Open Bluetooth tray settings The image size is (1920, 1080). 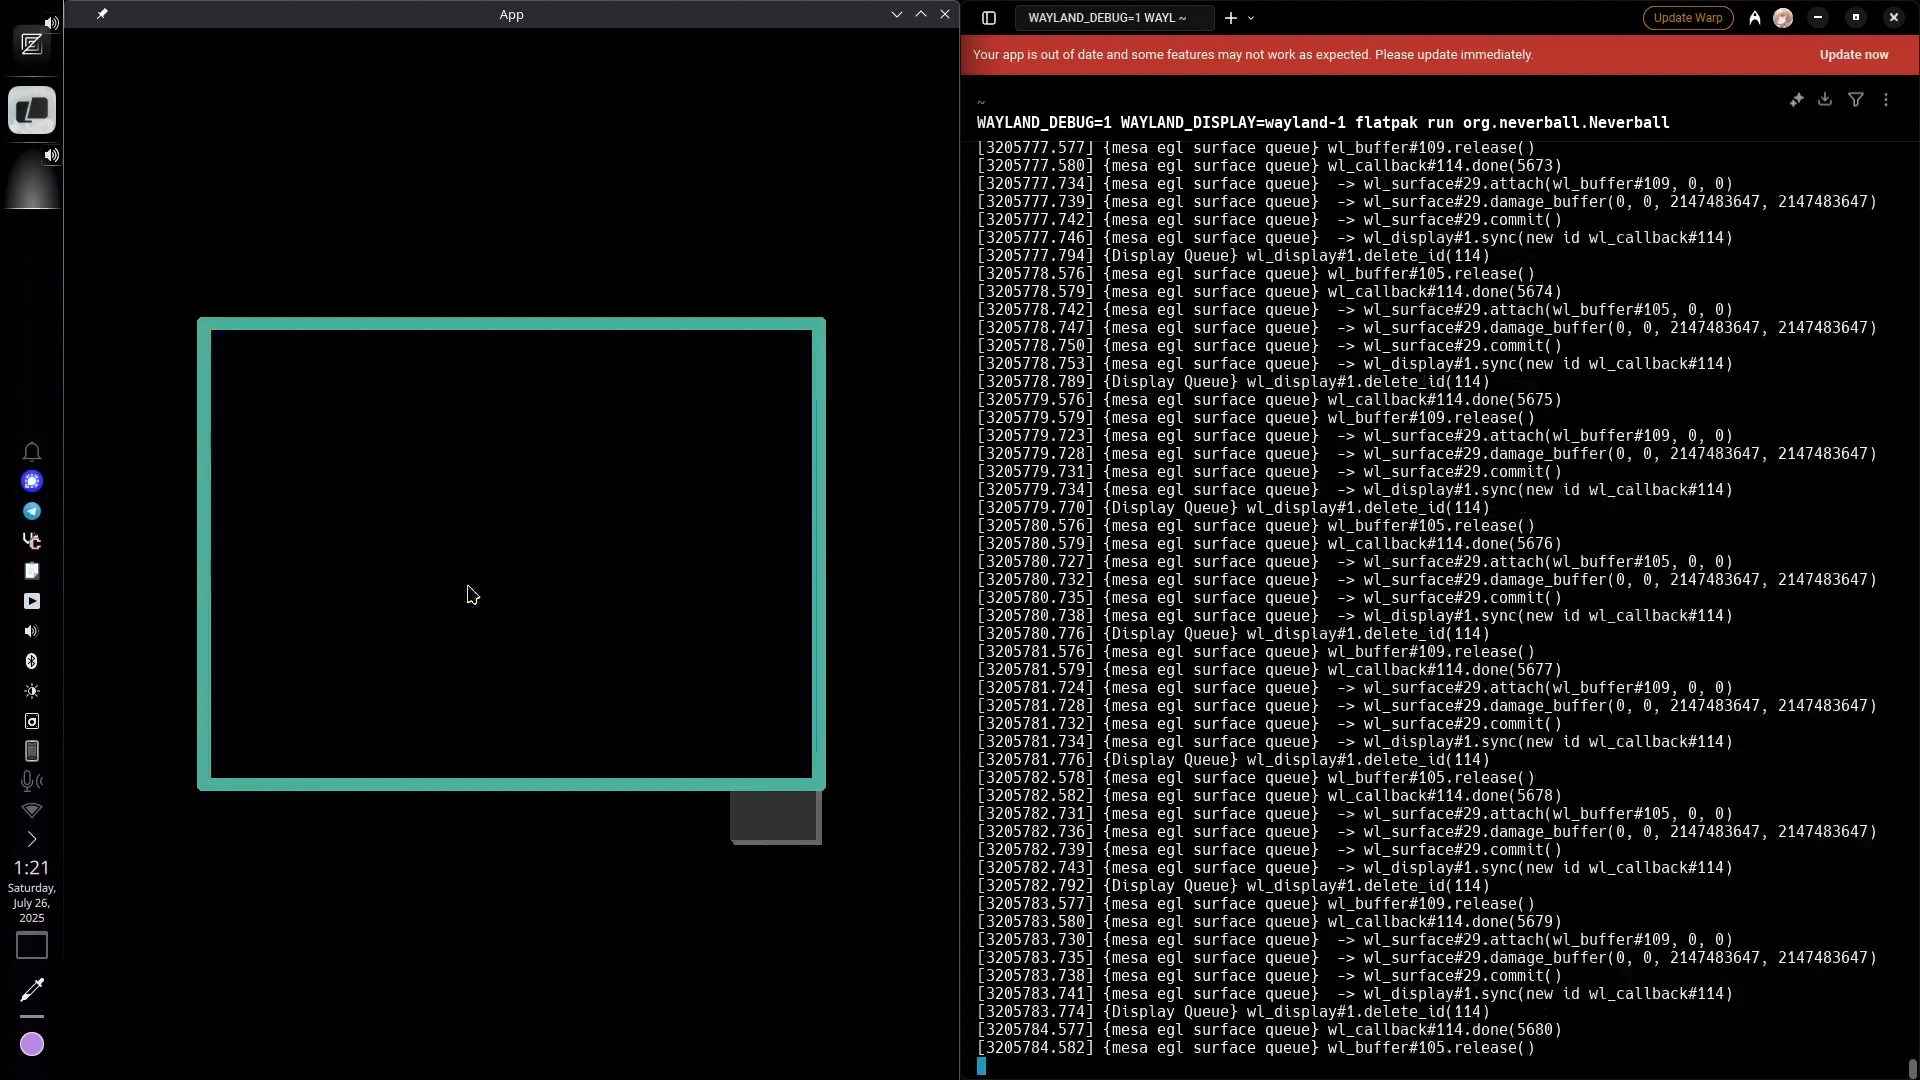(32, 661)
